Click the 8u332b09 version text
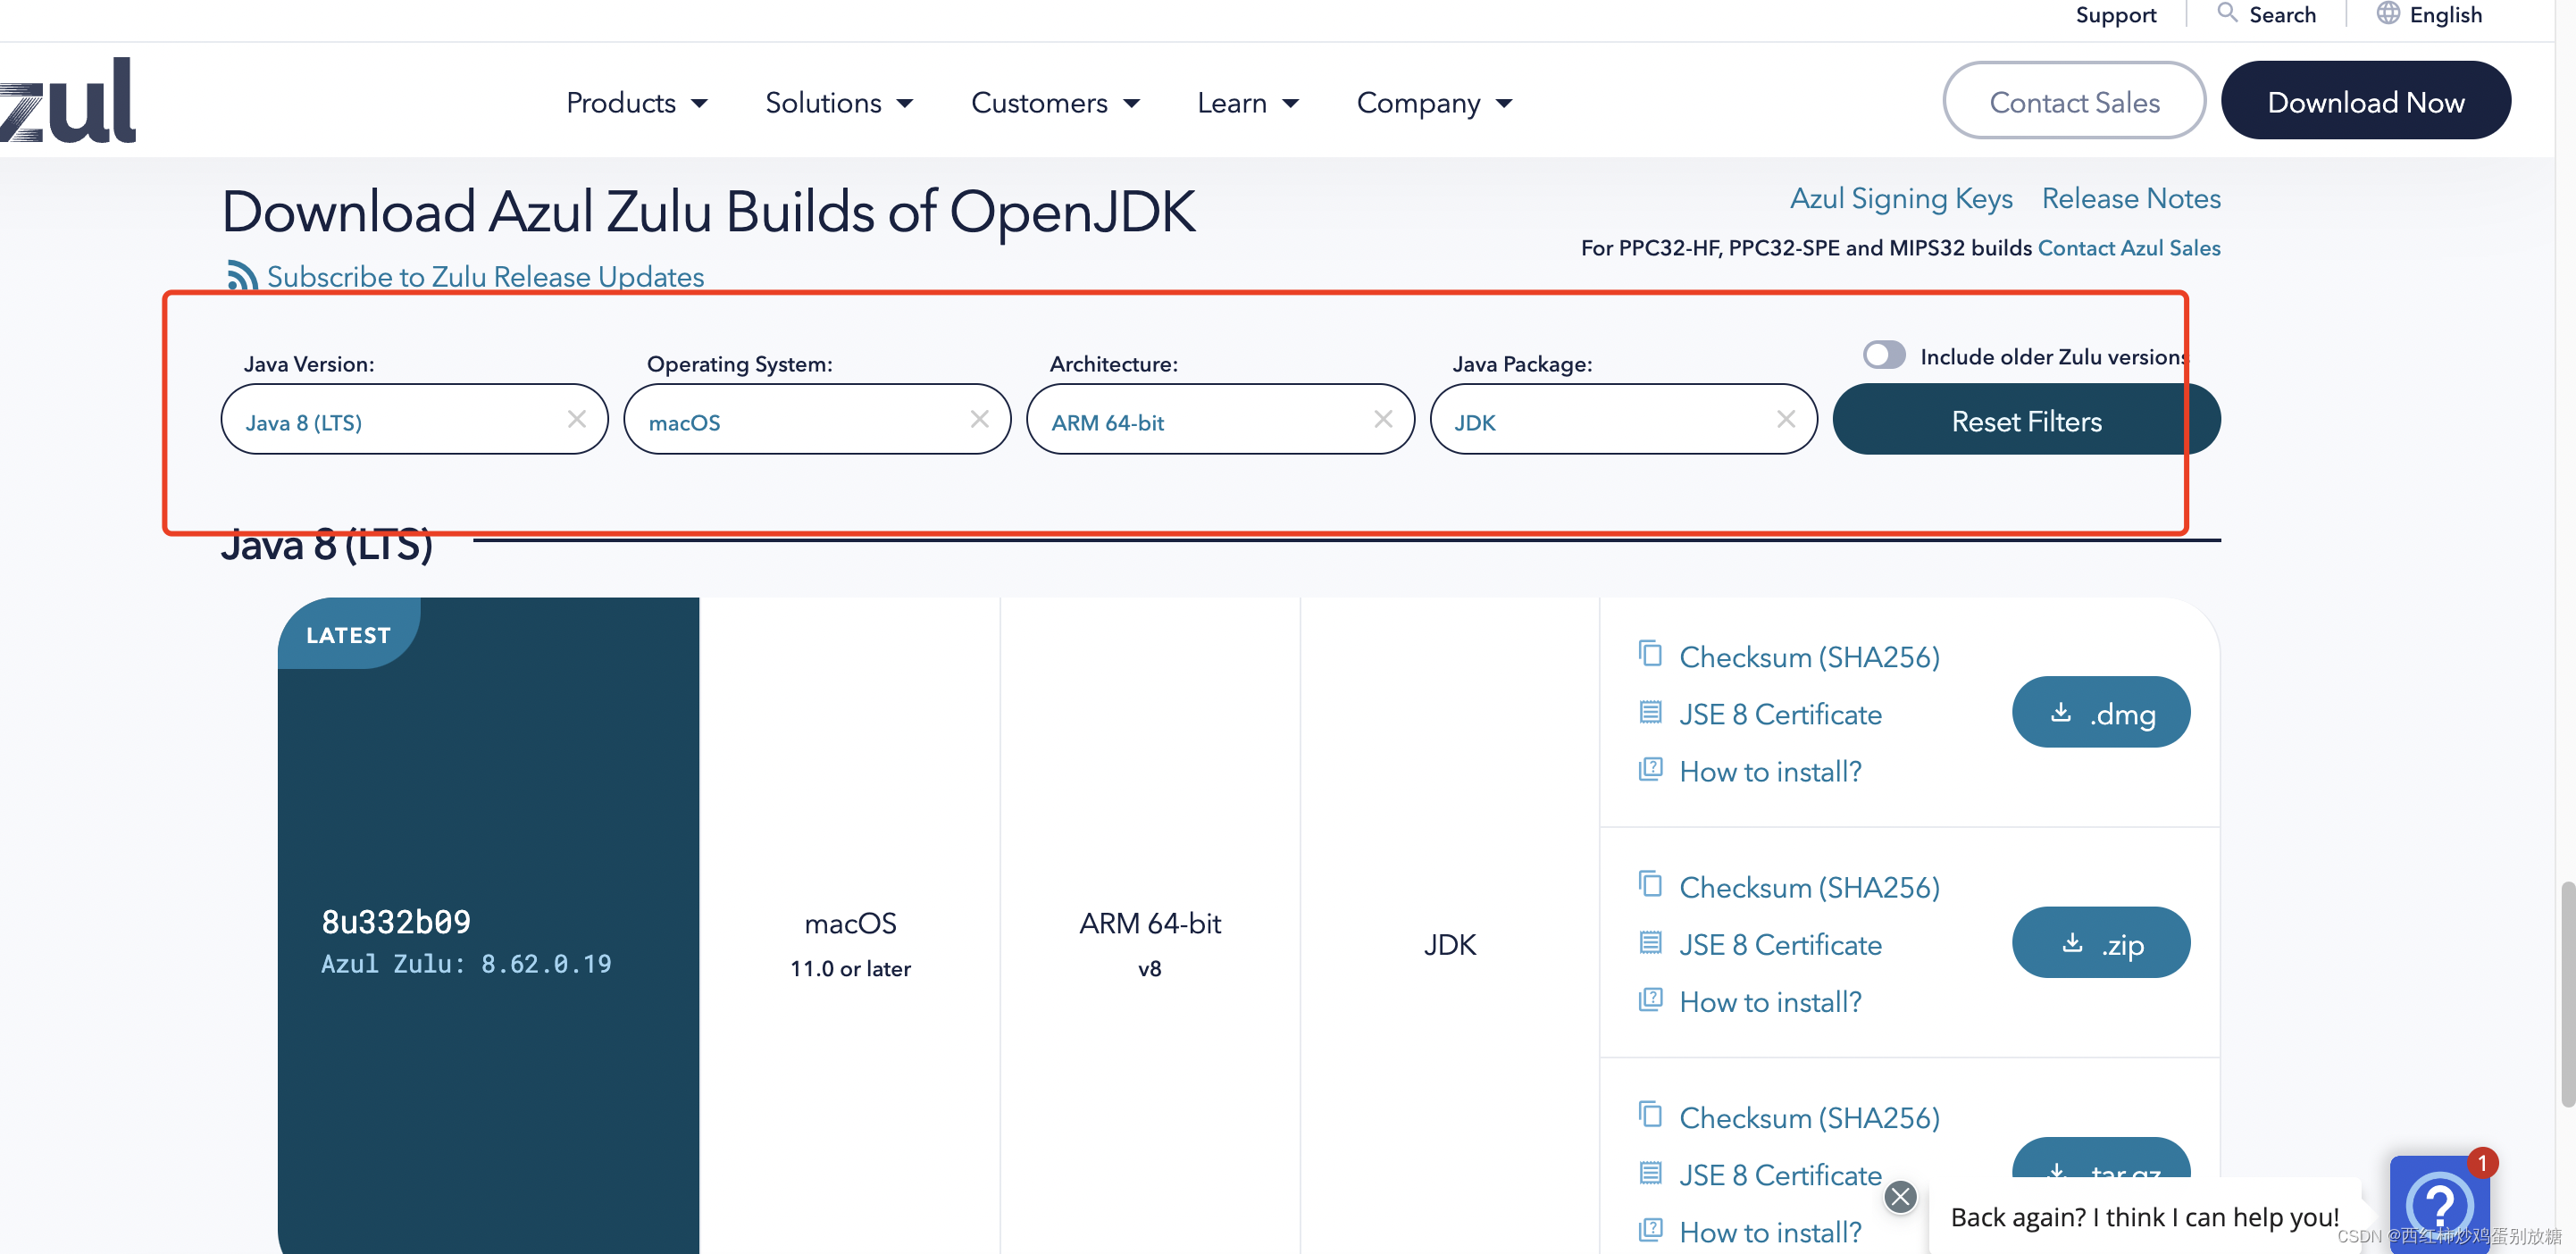Viewport: 2576px width, 1254px height. click(395, 921)
